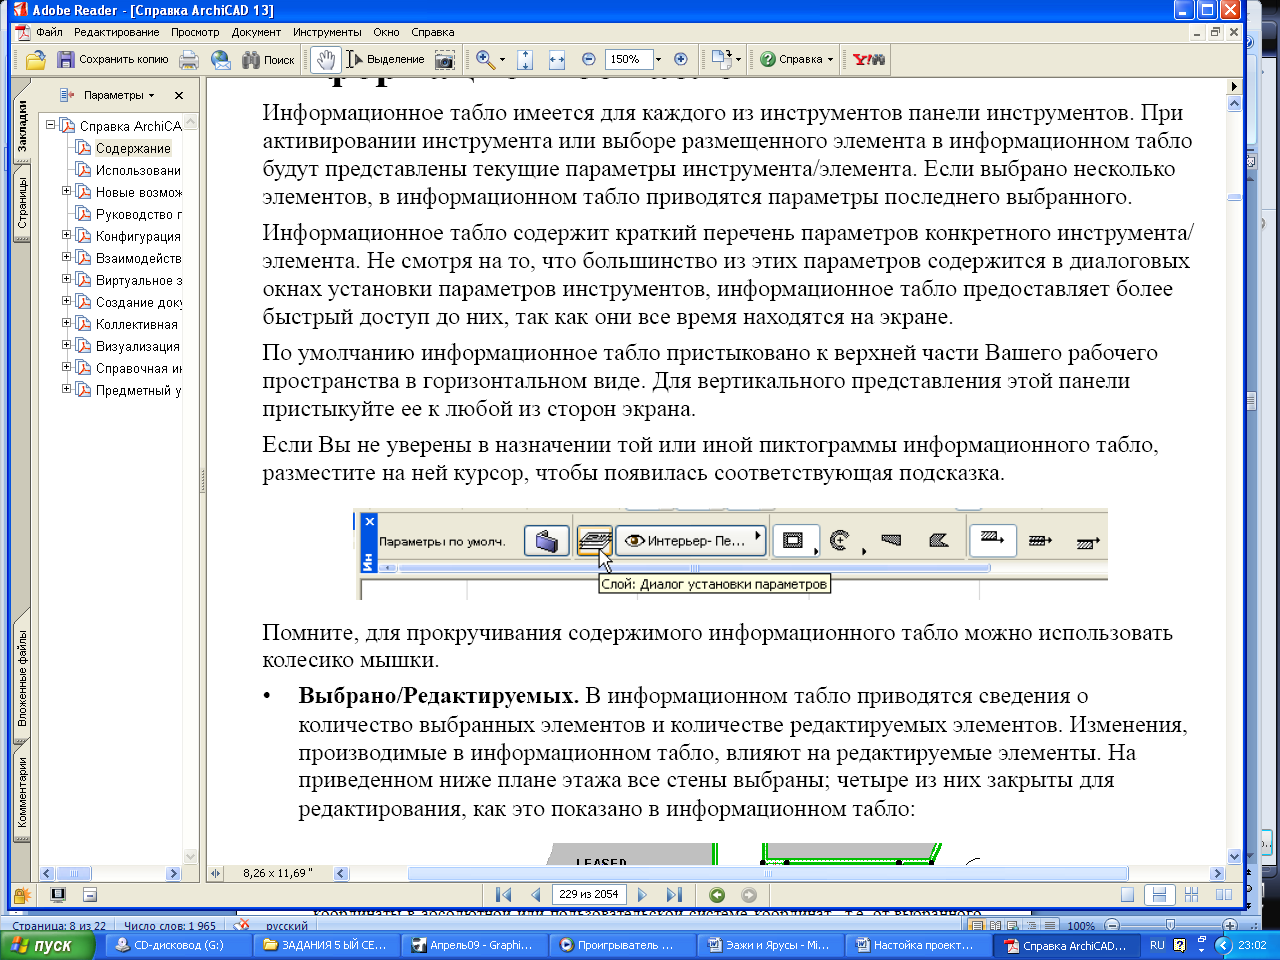
Task: Open the zoom percentage dropdown list
Action: click(x=658, y=60)
